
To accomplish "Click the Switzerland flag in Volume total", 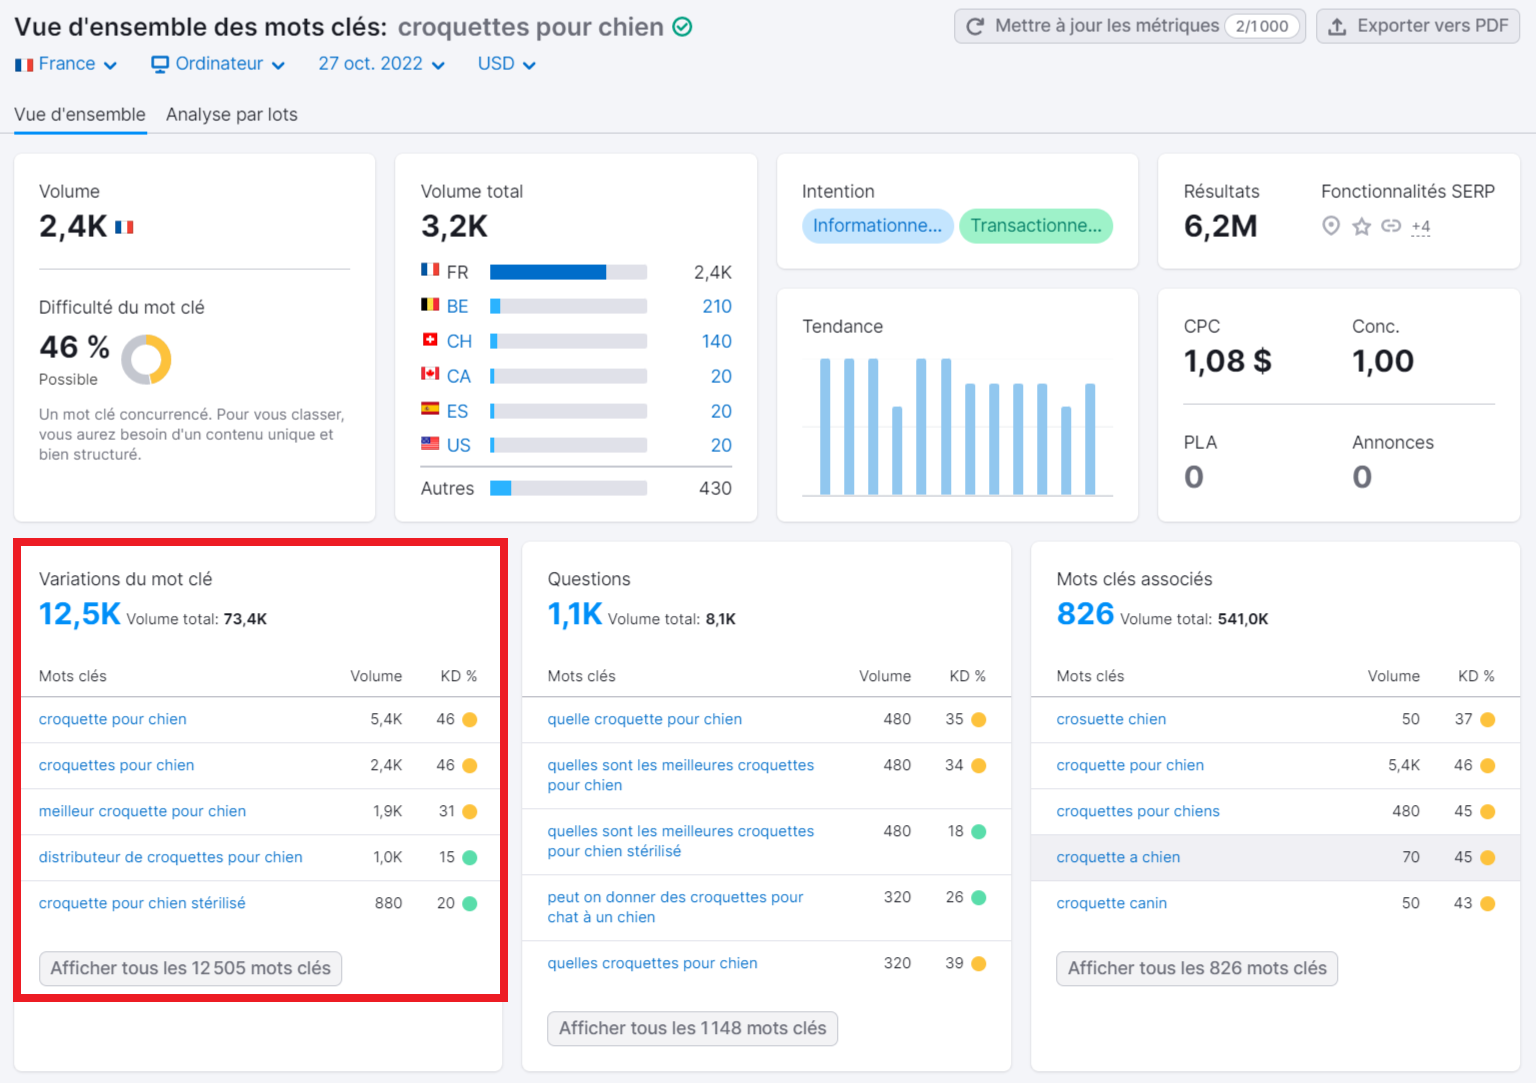I will pyautogui.click(x=430, y=340).
